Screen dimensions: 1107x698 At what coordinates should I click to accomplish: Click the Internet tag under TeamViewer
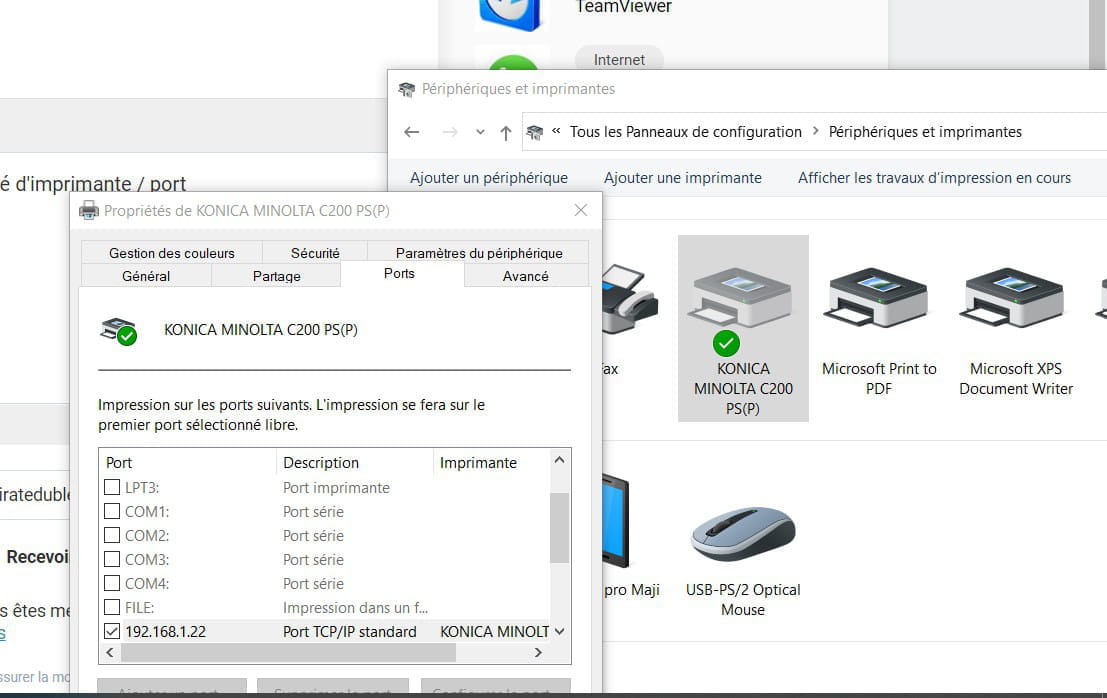click(619, 59)
